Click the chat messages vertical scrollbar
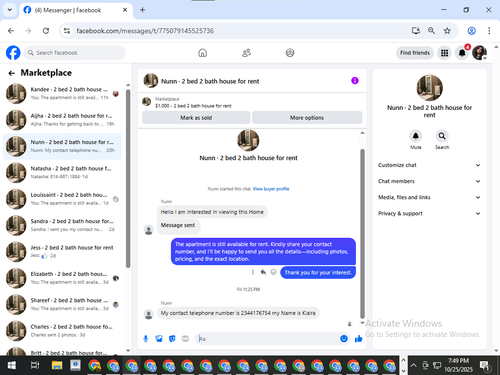The width and height of the screenshot is (500, 375). 362,233
